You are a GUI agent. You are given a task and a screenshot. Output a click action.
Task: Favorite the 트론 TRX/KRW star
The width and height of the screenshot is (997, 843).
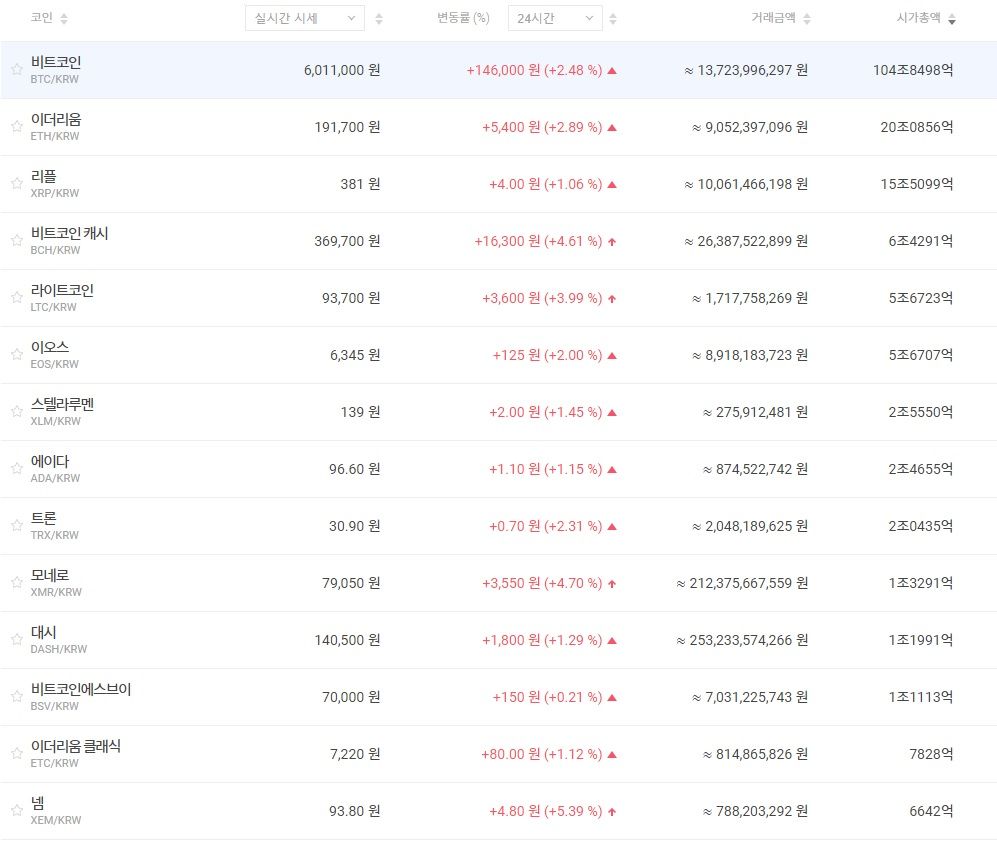(x=17, y=525)
